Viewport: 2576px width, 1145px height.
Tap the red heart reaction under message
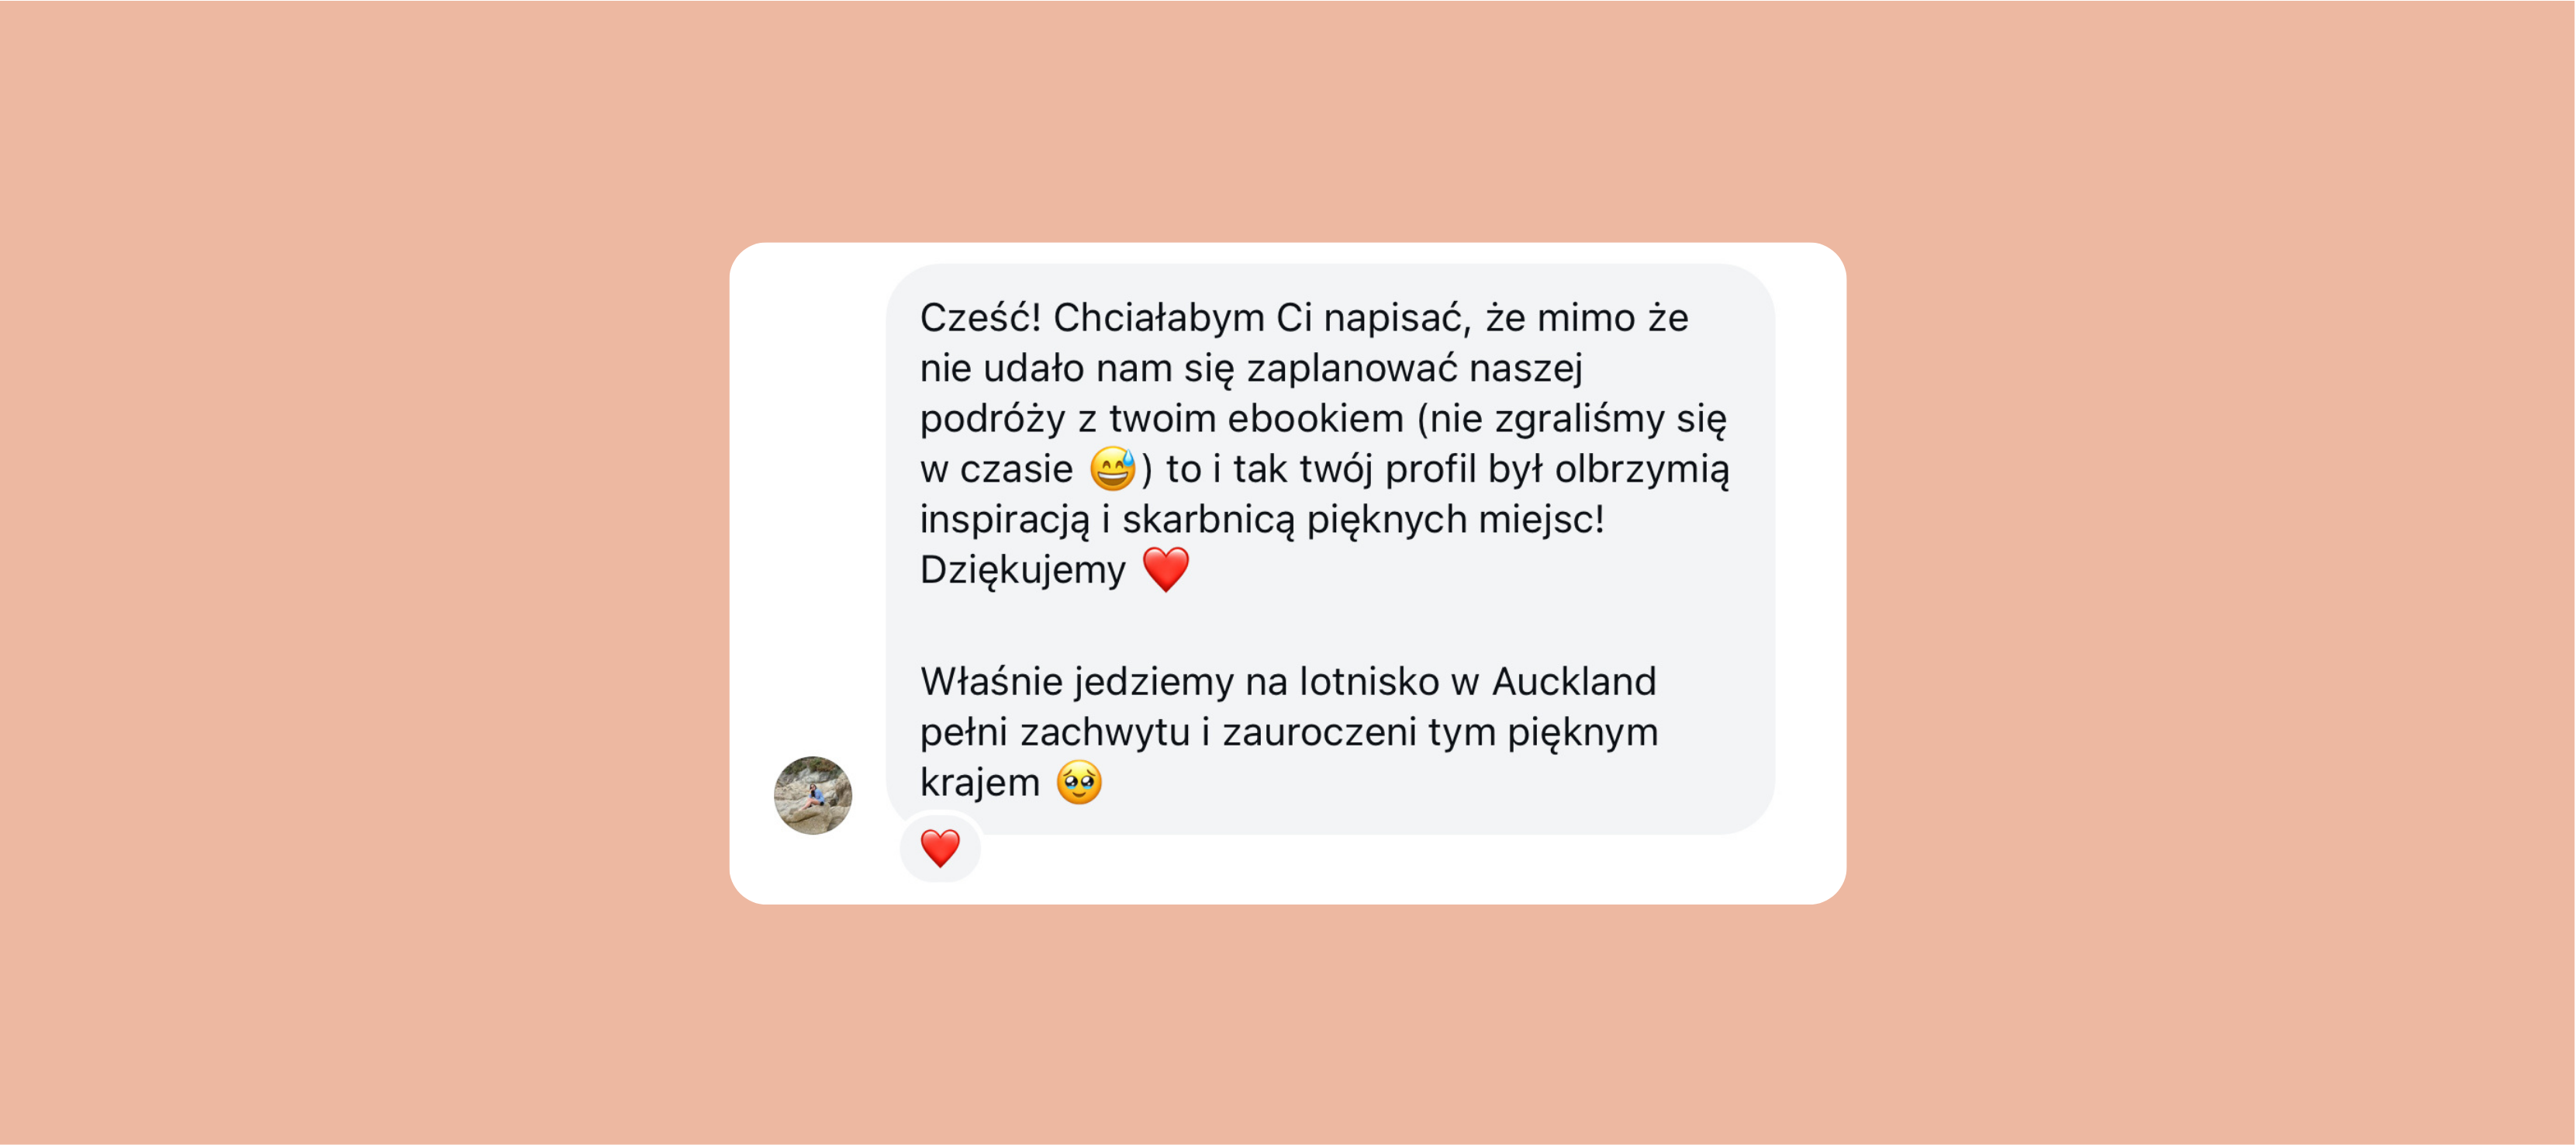click(940, 848)
